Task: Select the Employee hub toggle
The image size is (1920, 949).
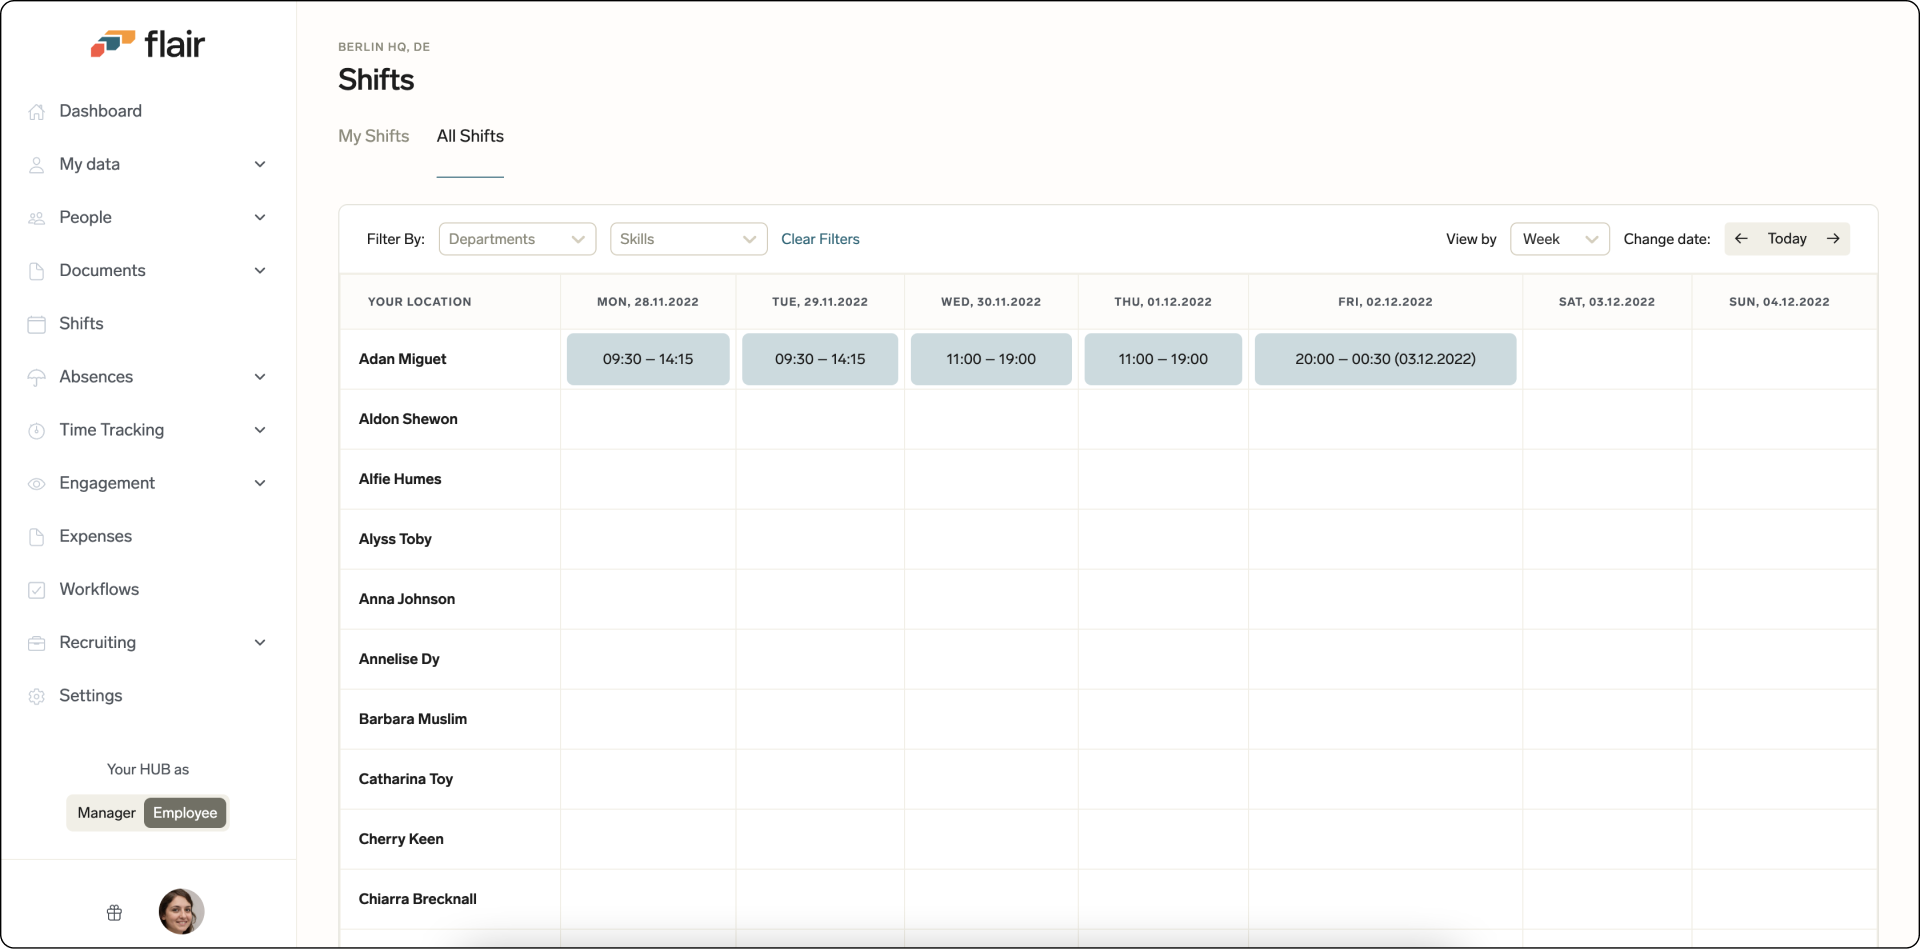Action: (184, 812)
